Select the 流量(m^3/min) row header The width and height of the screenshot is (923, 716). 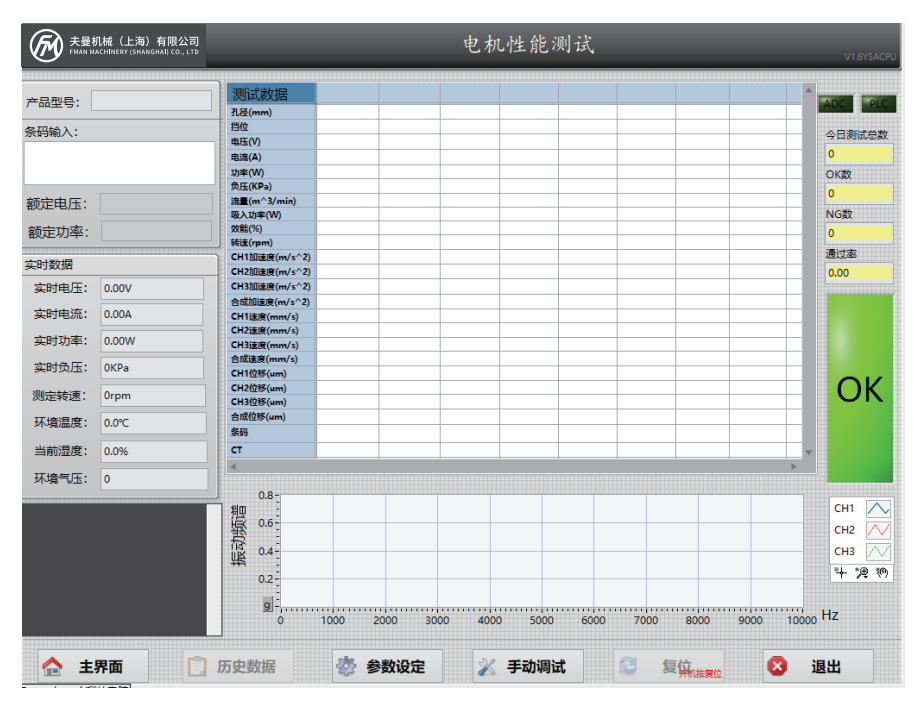click(x=271, y=201)
